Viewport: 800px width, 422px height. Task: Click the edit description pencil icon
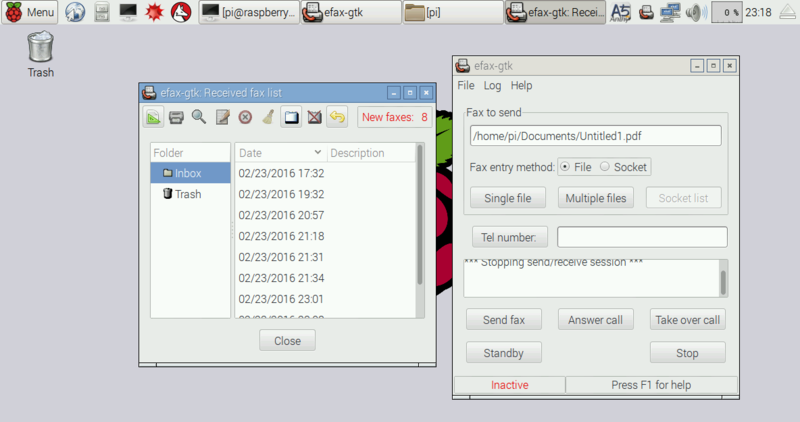(x=222, y=117)
